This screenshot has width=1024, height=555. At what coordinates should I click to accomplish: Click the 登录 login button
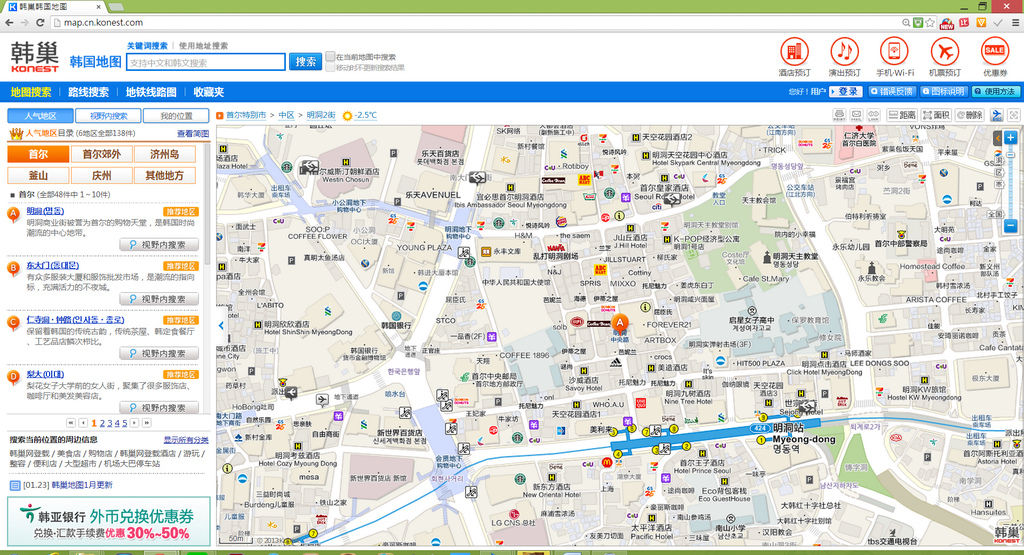[x=846, y=92]
